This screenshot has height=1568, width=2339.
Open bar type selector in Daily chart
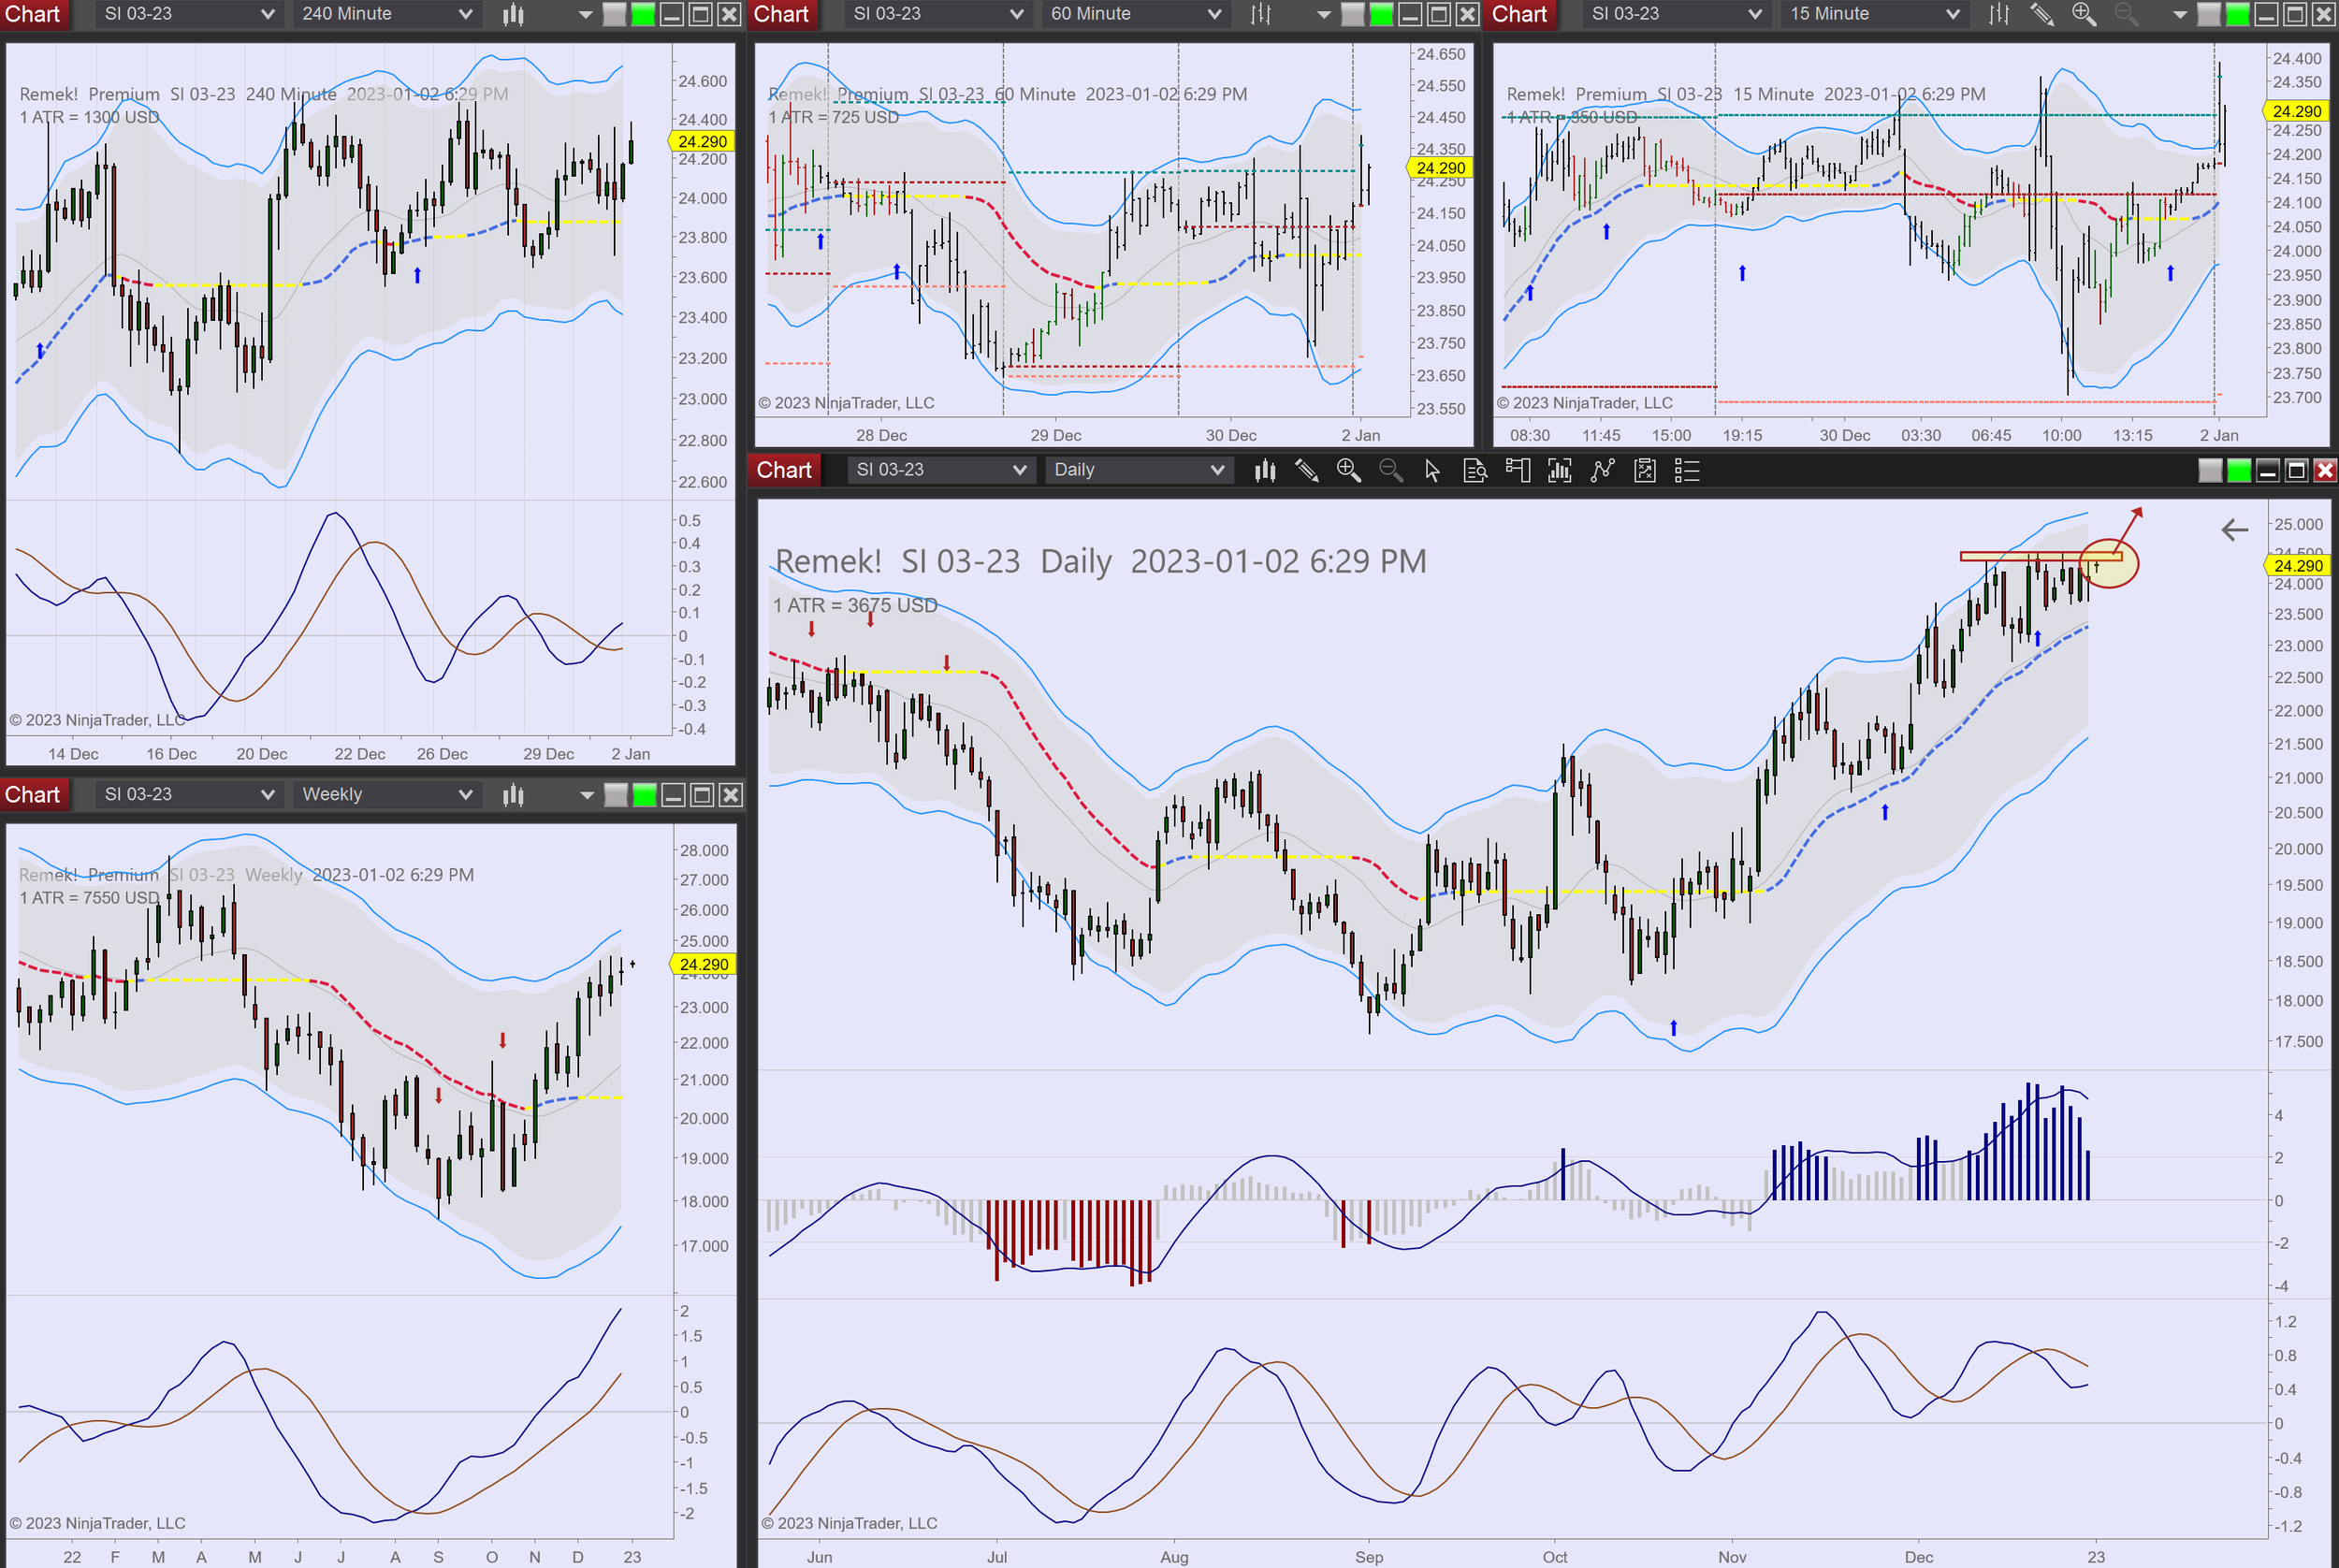(x=1265, y=470)
